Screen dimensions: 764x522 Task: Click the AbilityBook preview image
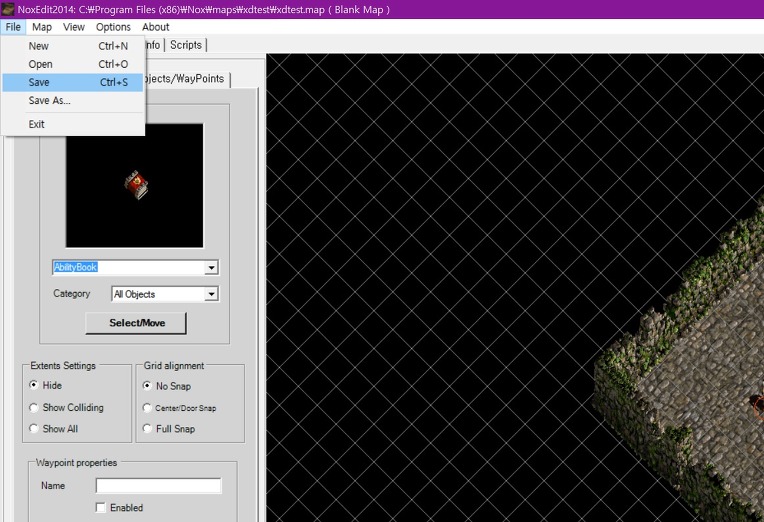point(135,185)
